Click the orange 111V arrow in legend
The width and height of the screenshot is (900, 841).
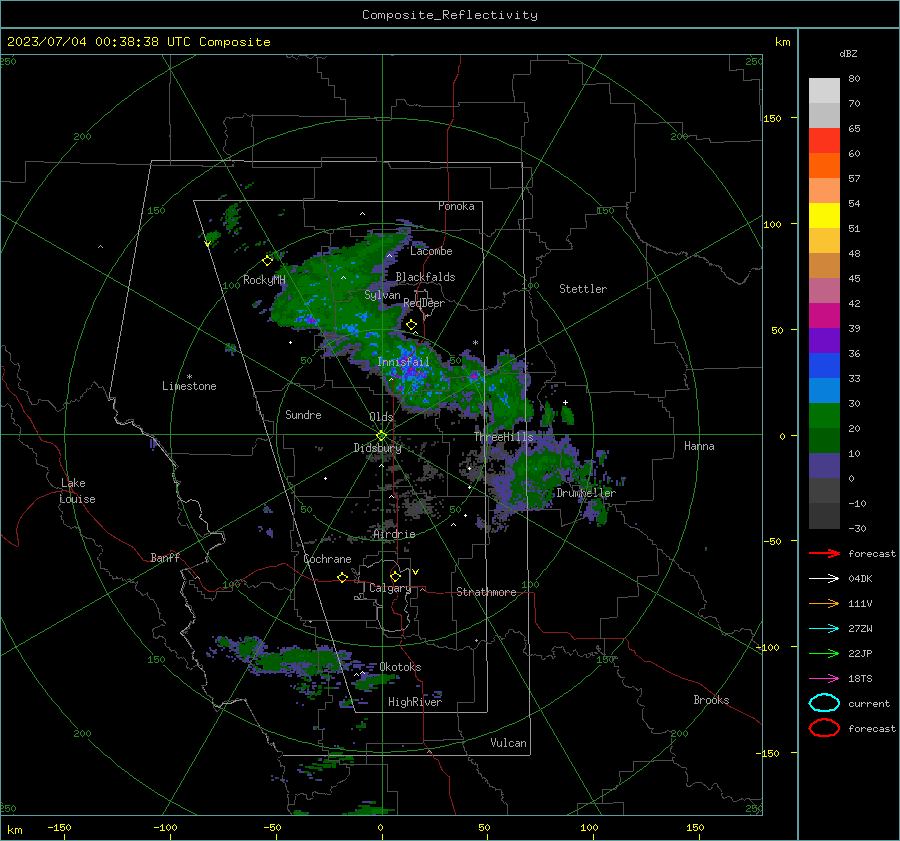pyautogui.click(x=824, y=603)
